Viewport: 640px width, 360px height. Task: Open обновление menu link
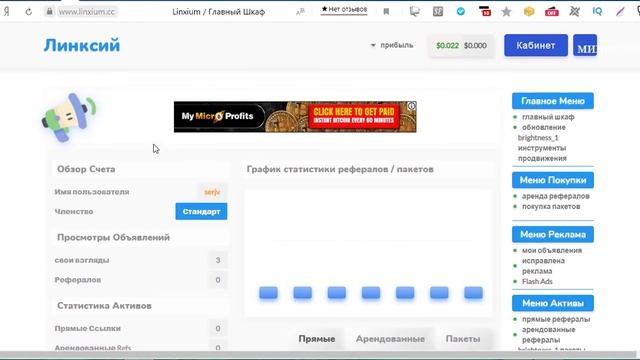coord(544,127)
